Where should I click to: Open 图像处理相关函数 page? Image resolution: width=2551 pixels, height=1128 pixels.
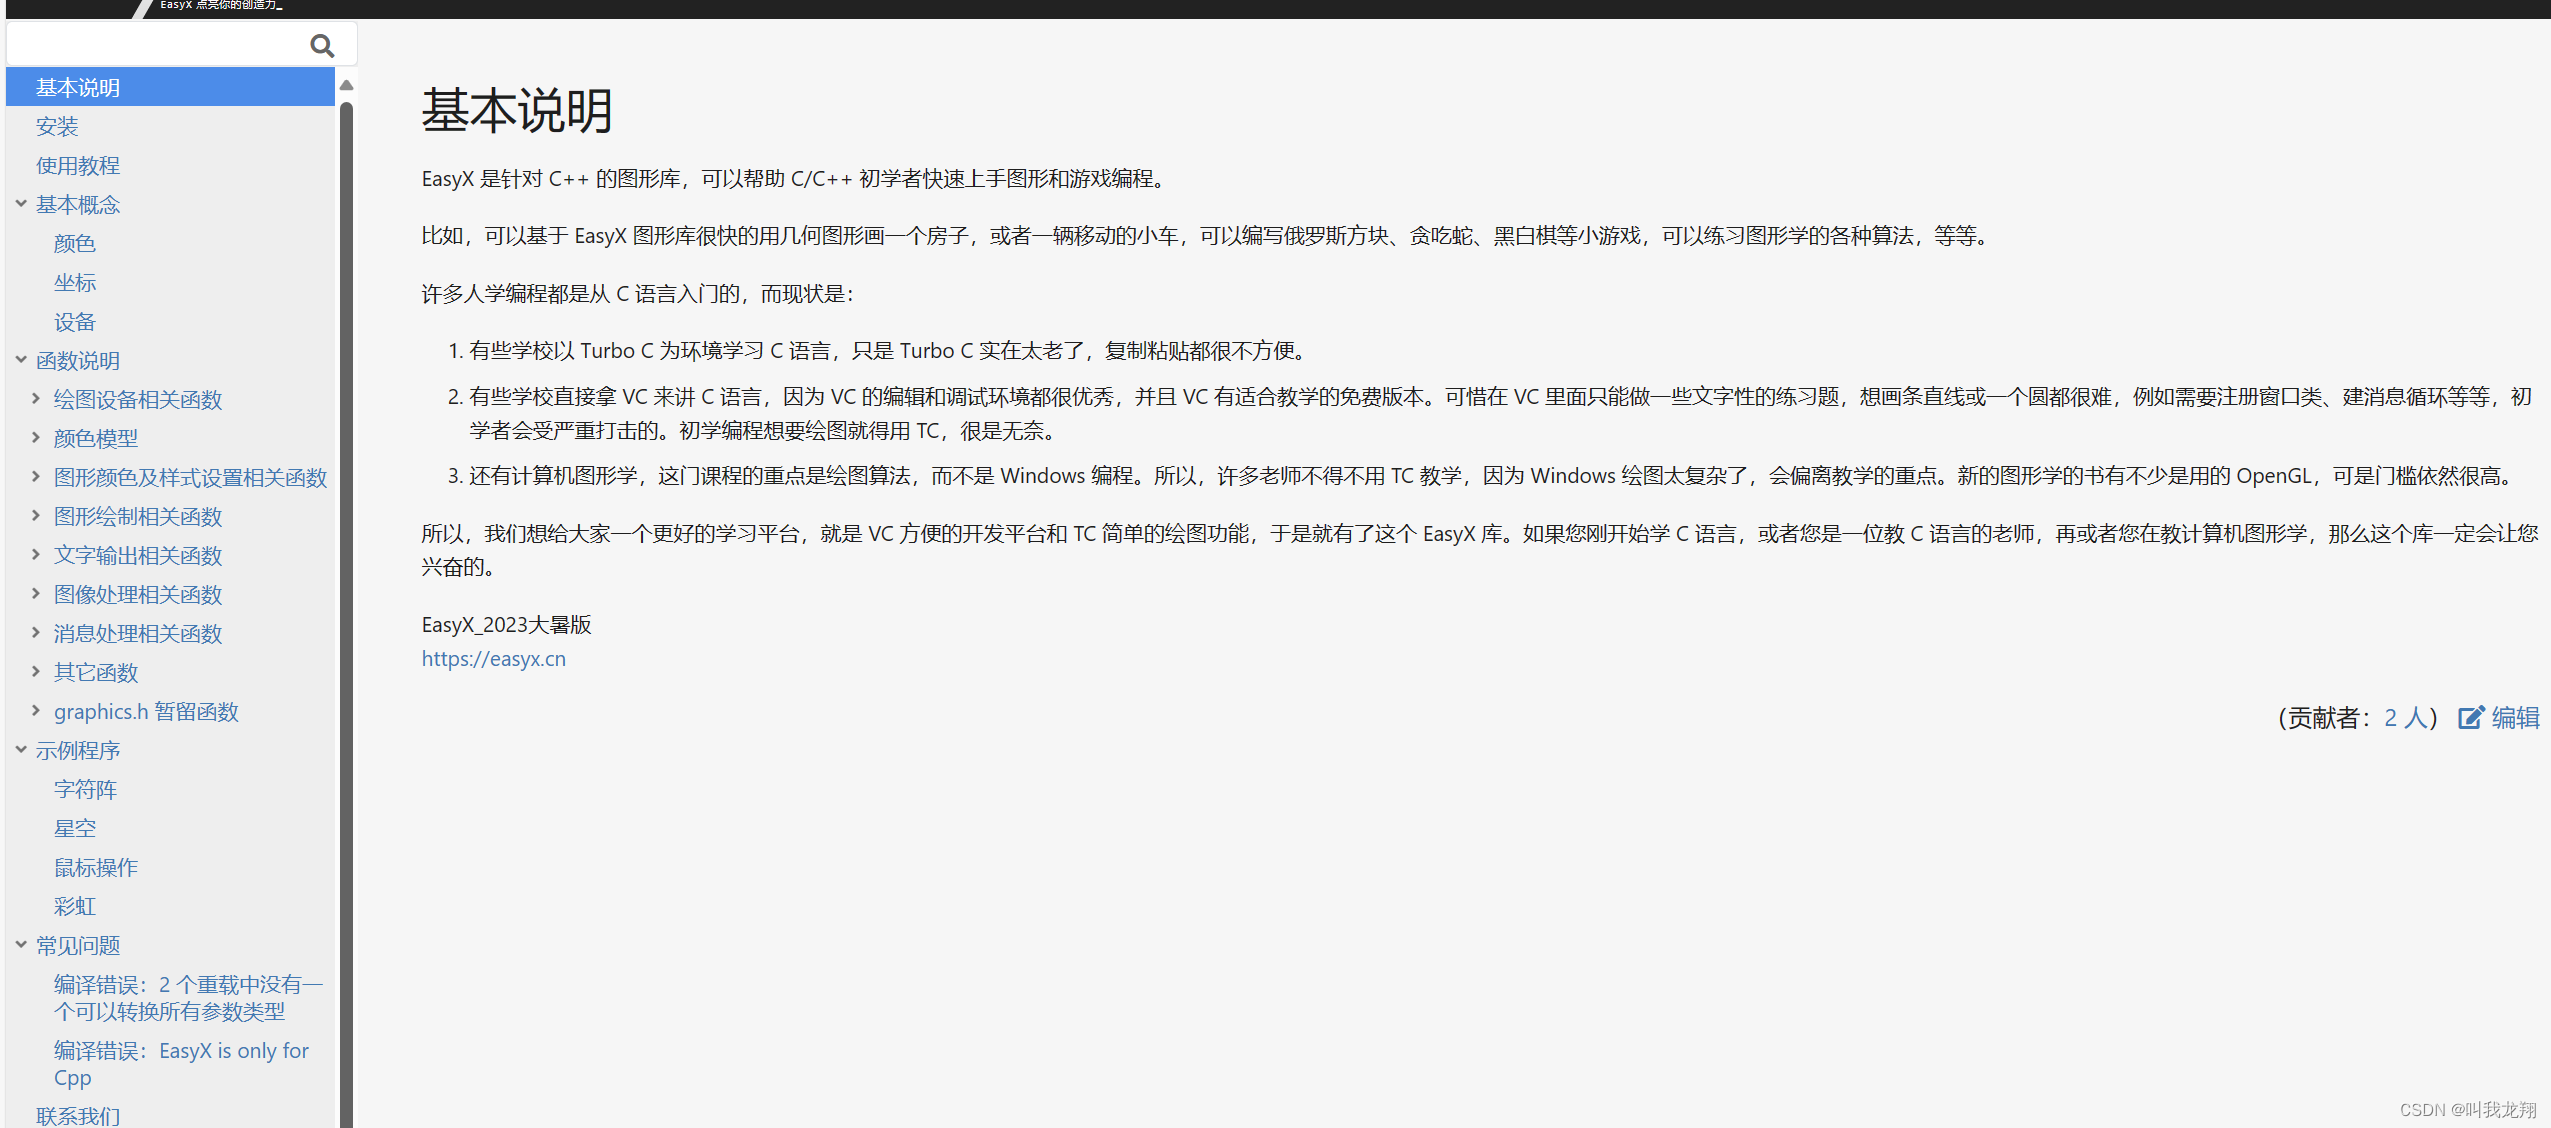(138, 594)
